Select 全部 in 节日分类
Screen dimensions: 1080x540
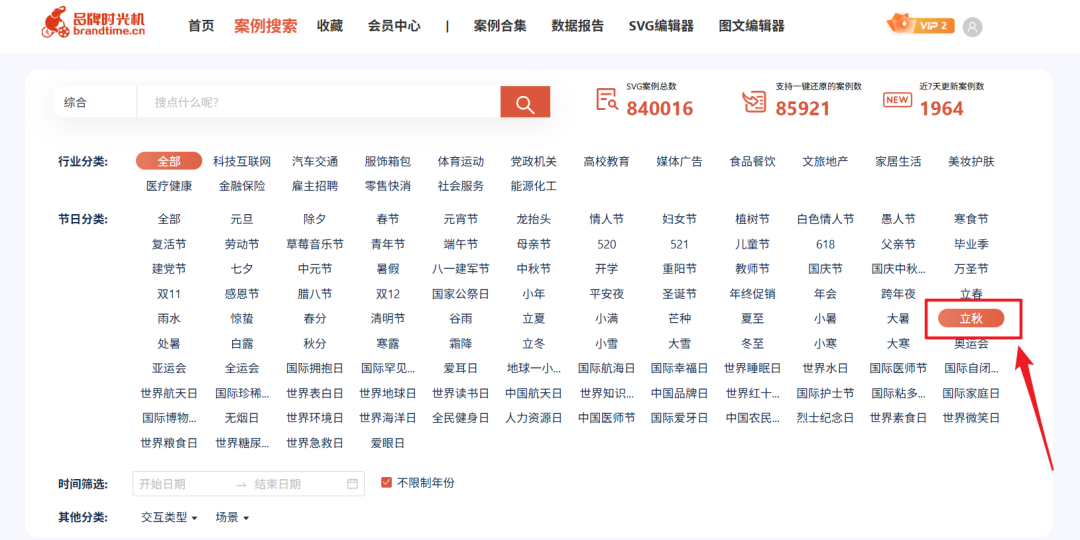(x=169, y=219)
